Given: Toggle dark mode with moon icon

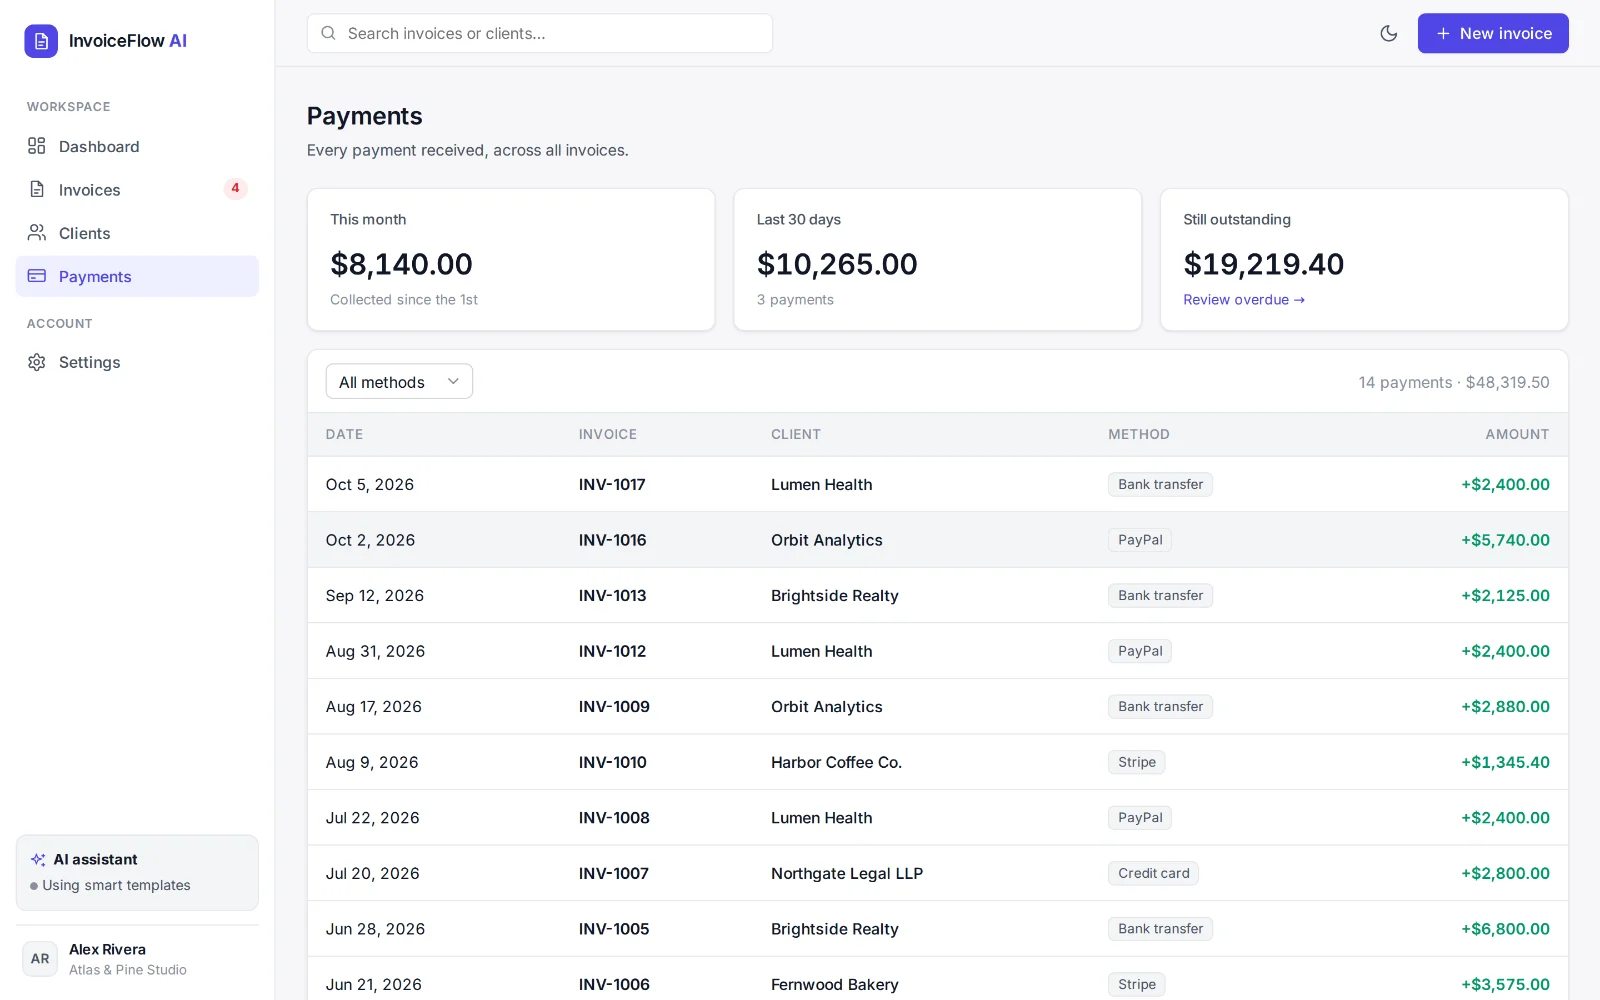Looking at the screenshot, I should click(1389, 33).
